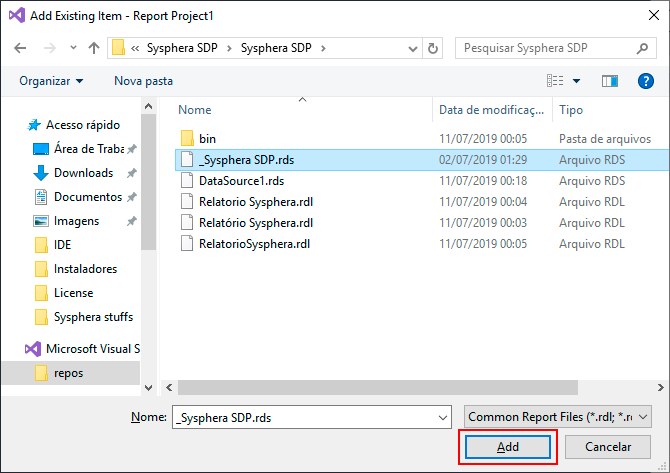Click the Pasta de arquivos type cell

pyautogui.click(x=605, y=139)
